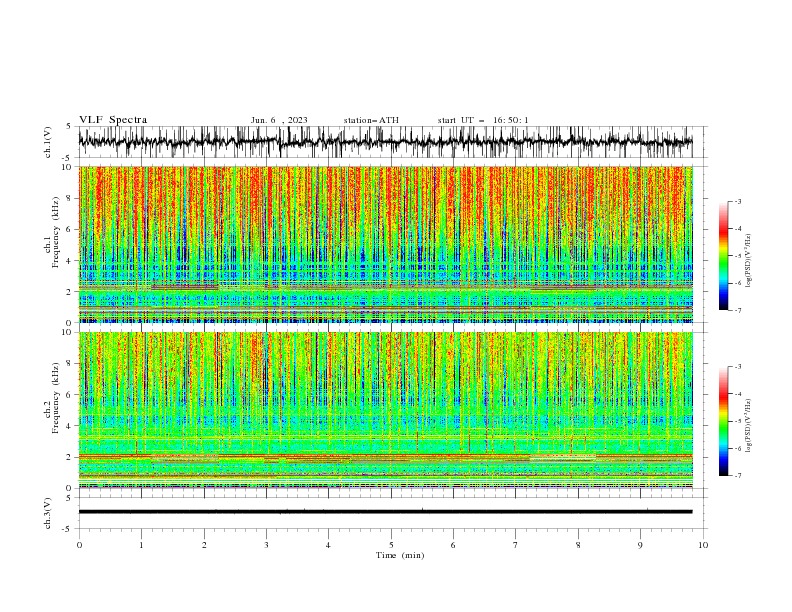
Task: Click the "6" tick on the time axis
Action: 453,545
